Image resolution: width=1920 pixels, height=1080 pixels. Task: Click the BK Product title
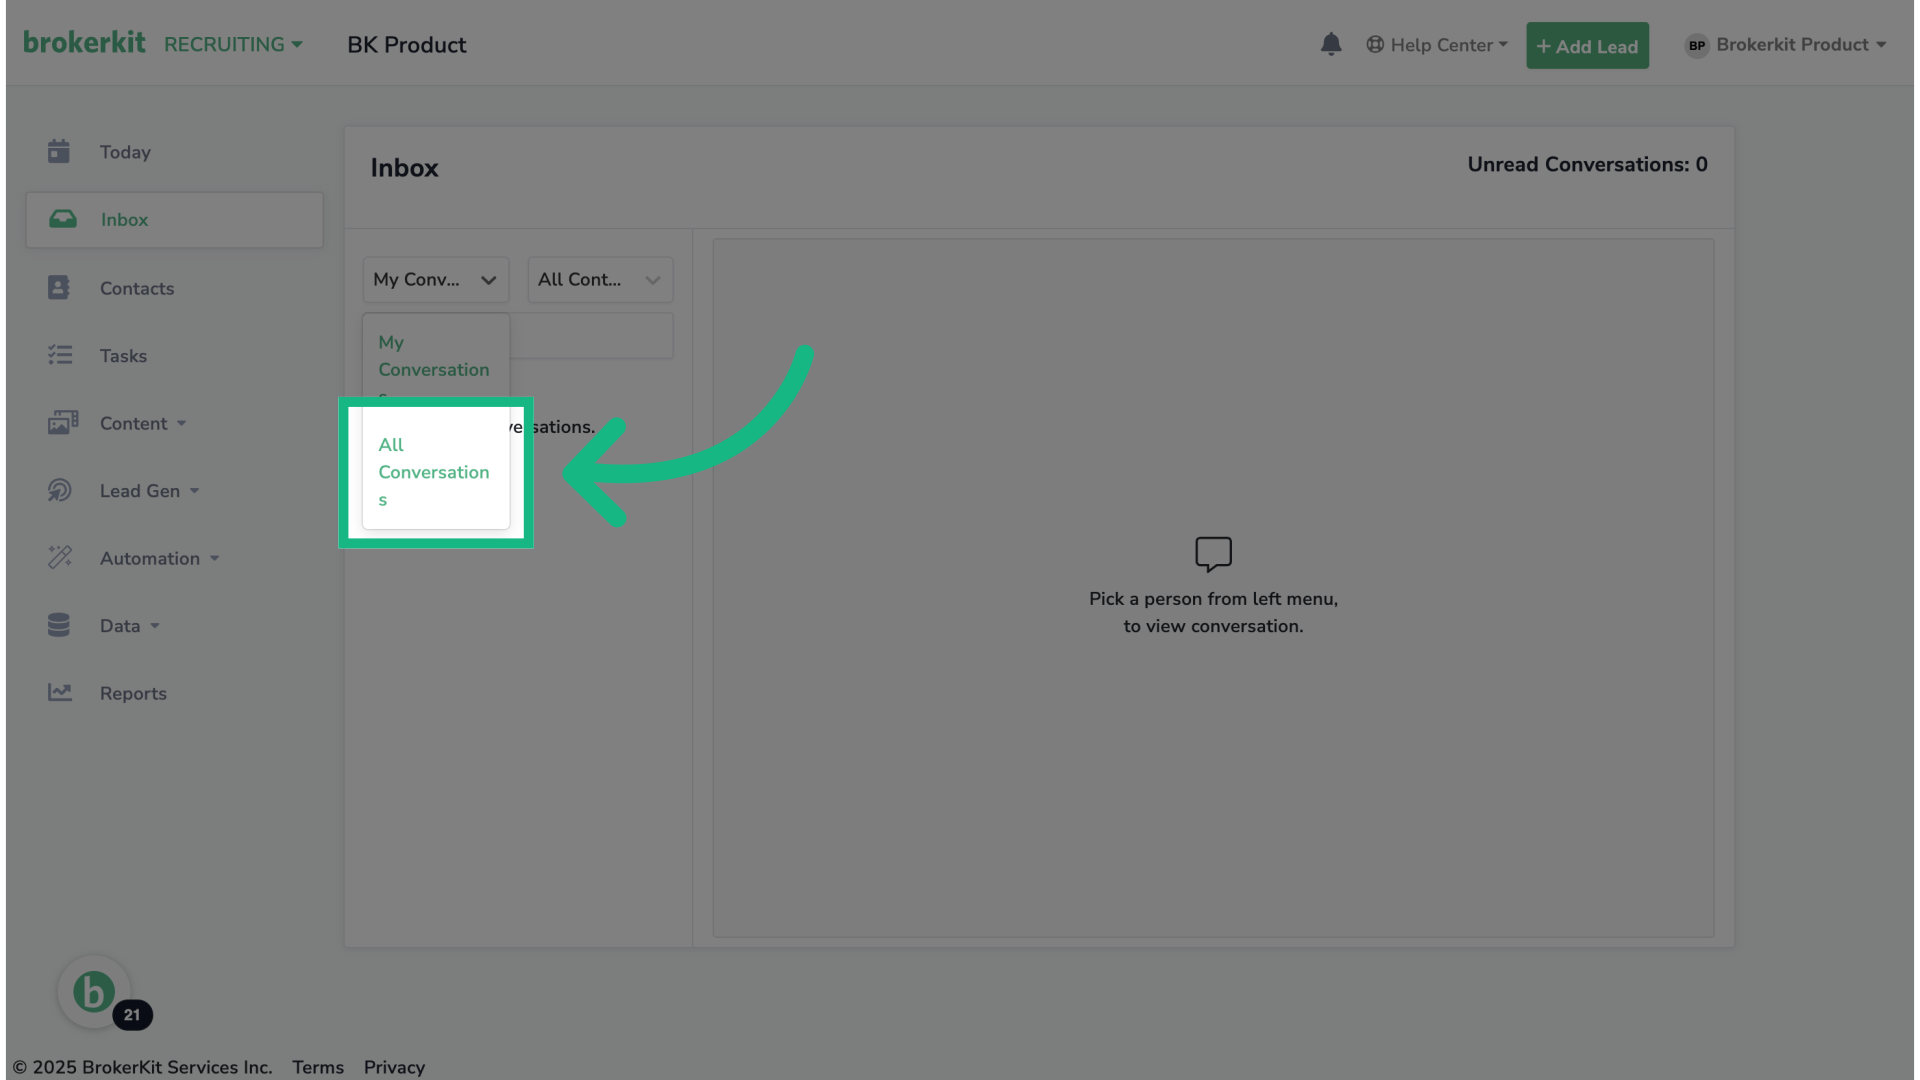click(x=407, y=45)
